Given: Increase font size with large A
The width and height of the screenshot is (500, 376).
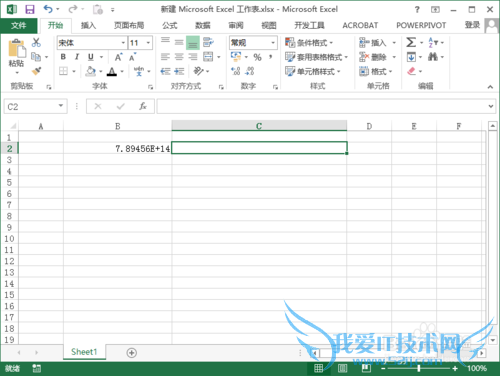Looking at the screenshot, I should click(118, 57).
